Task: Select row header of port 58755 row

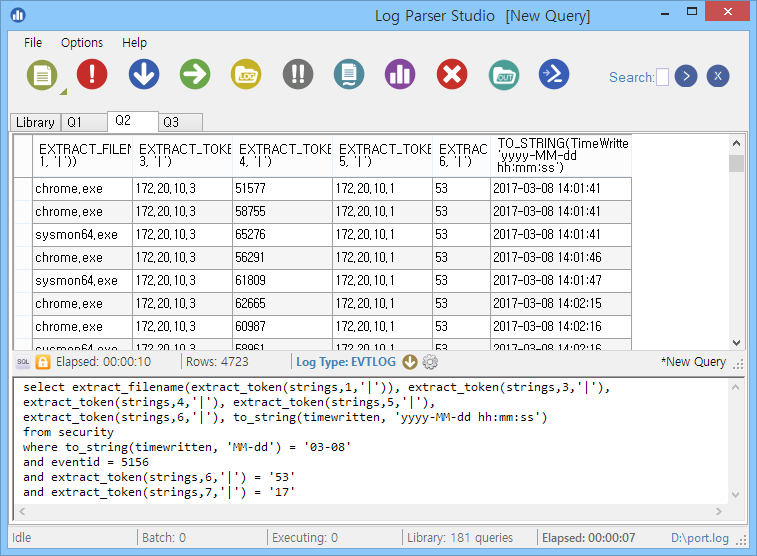Action: pyautogui.click(x=23, y=211)
